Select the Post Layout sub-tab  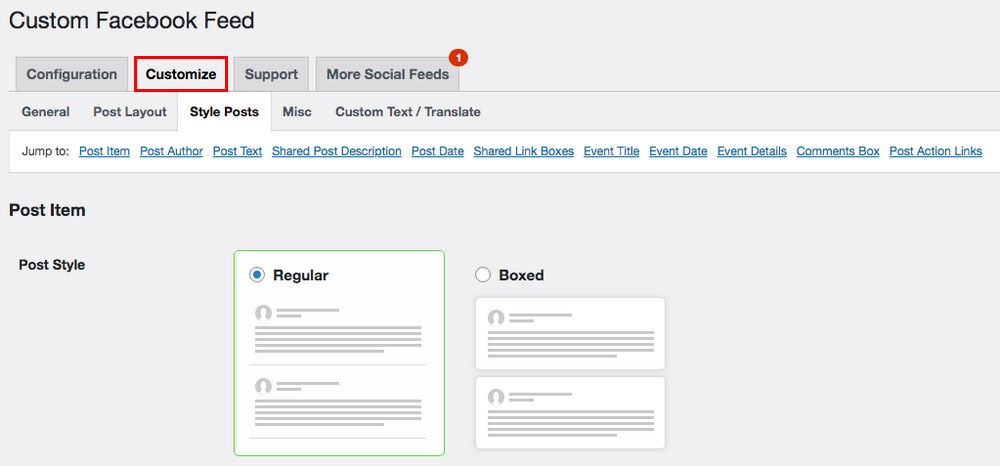click(x=130, y=112)
